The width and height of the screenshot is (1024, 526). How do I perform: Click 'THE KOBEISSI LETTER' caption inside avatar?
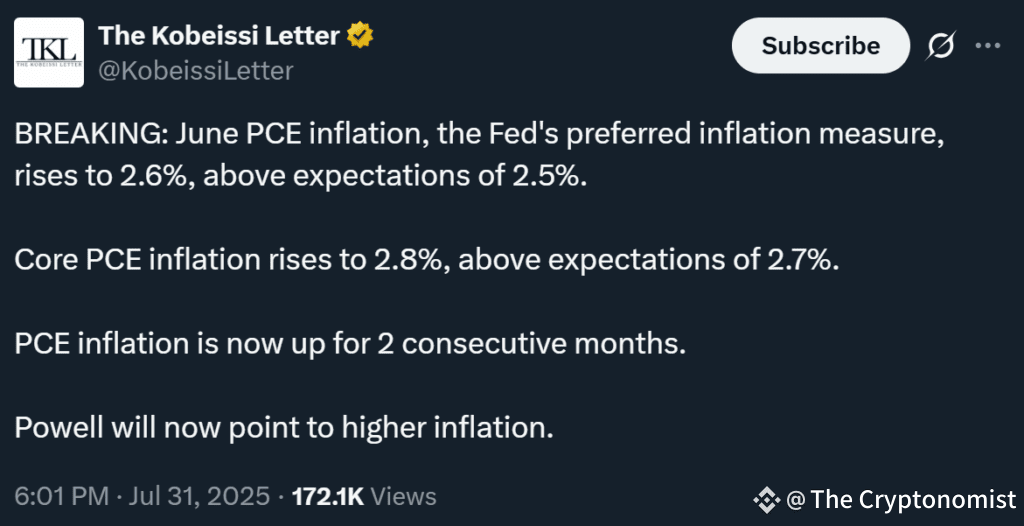click(49, 65)
